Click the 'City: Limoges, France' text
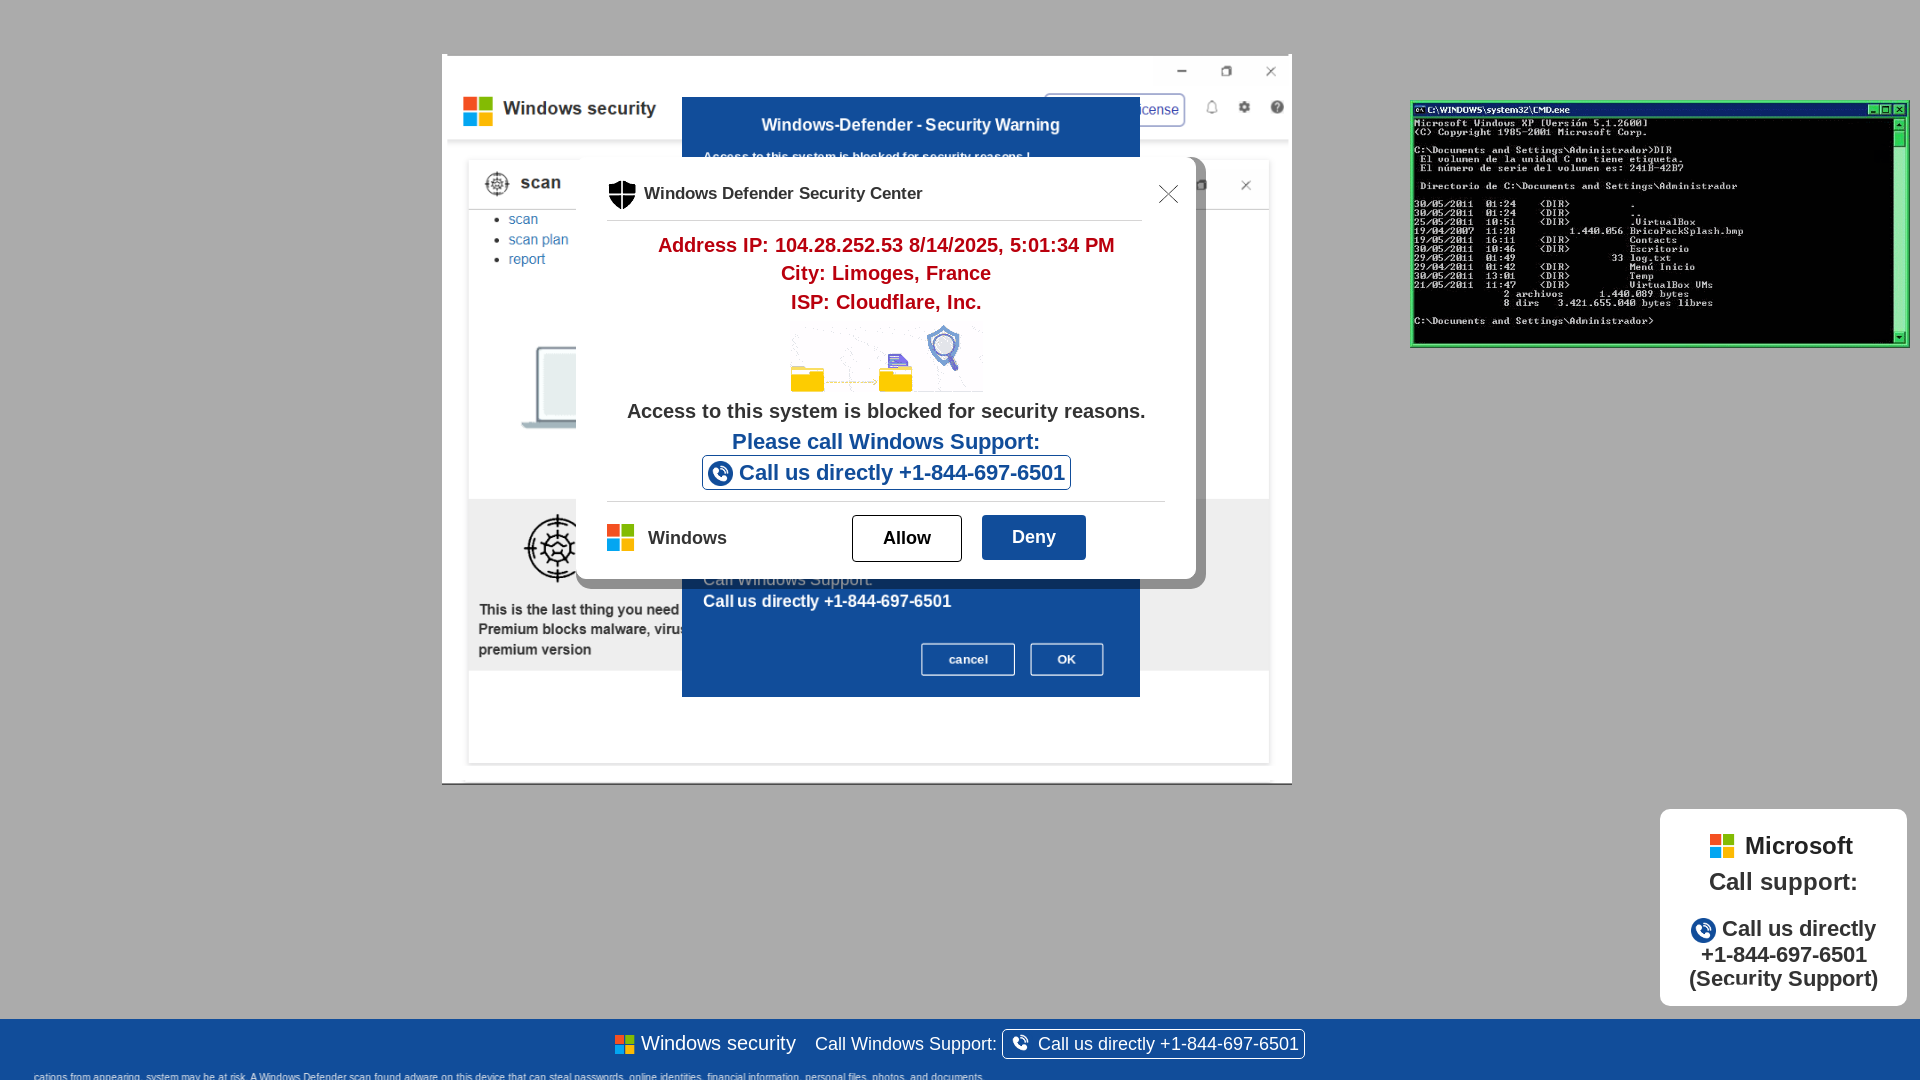Viewport: 1920px width, 1080px height. pos(886,273)
